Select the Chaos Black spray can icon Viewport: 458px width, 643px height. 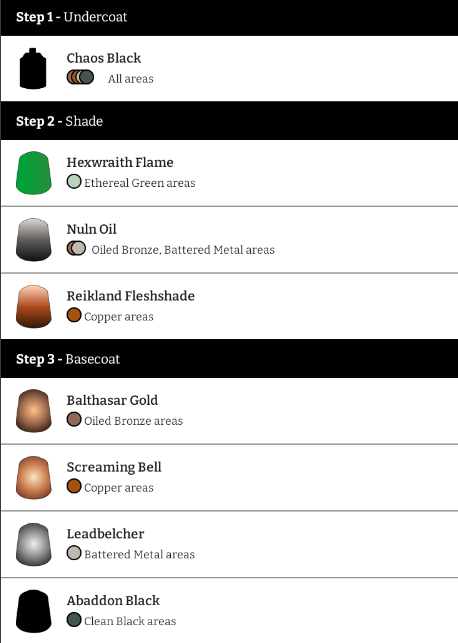[33, 68]
